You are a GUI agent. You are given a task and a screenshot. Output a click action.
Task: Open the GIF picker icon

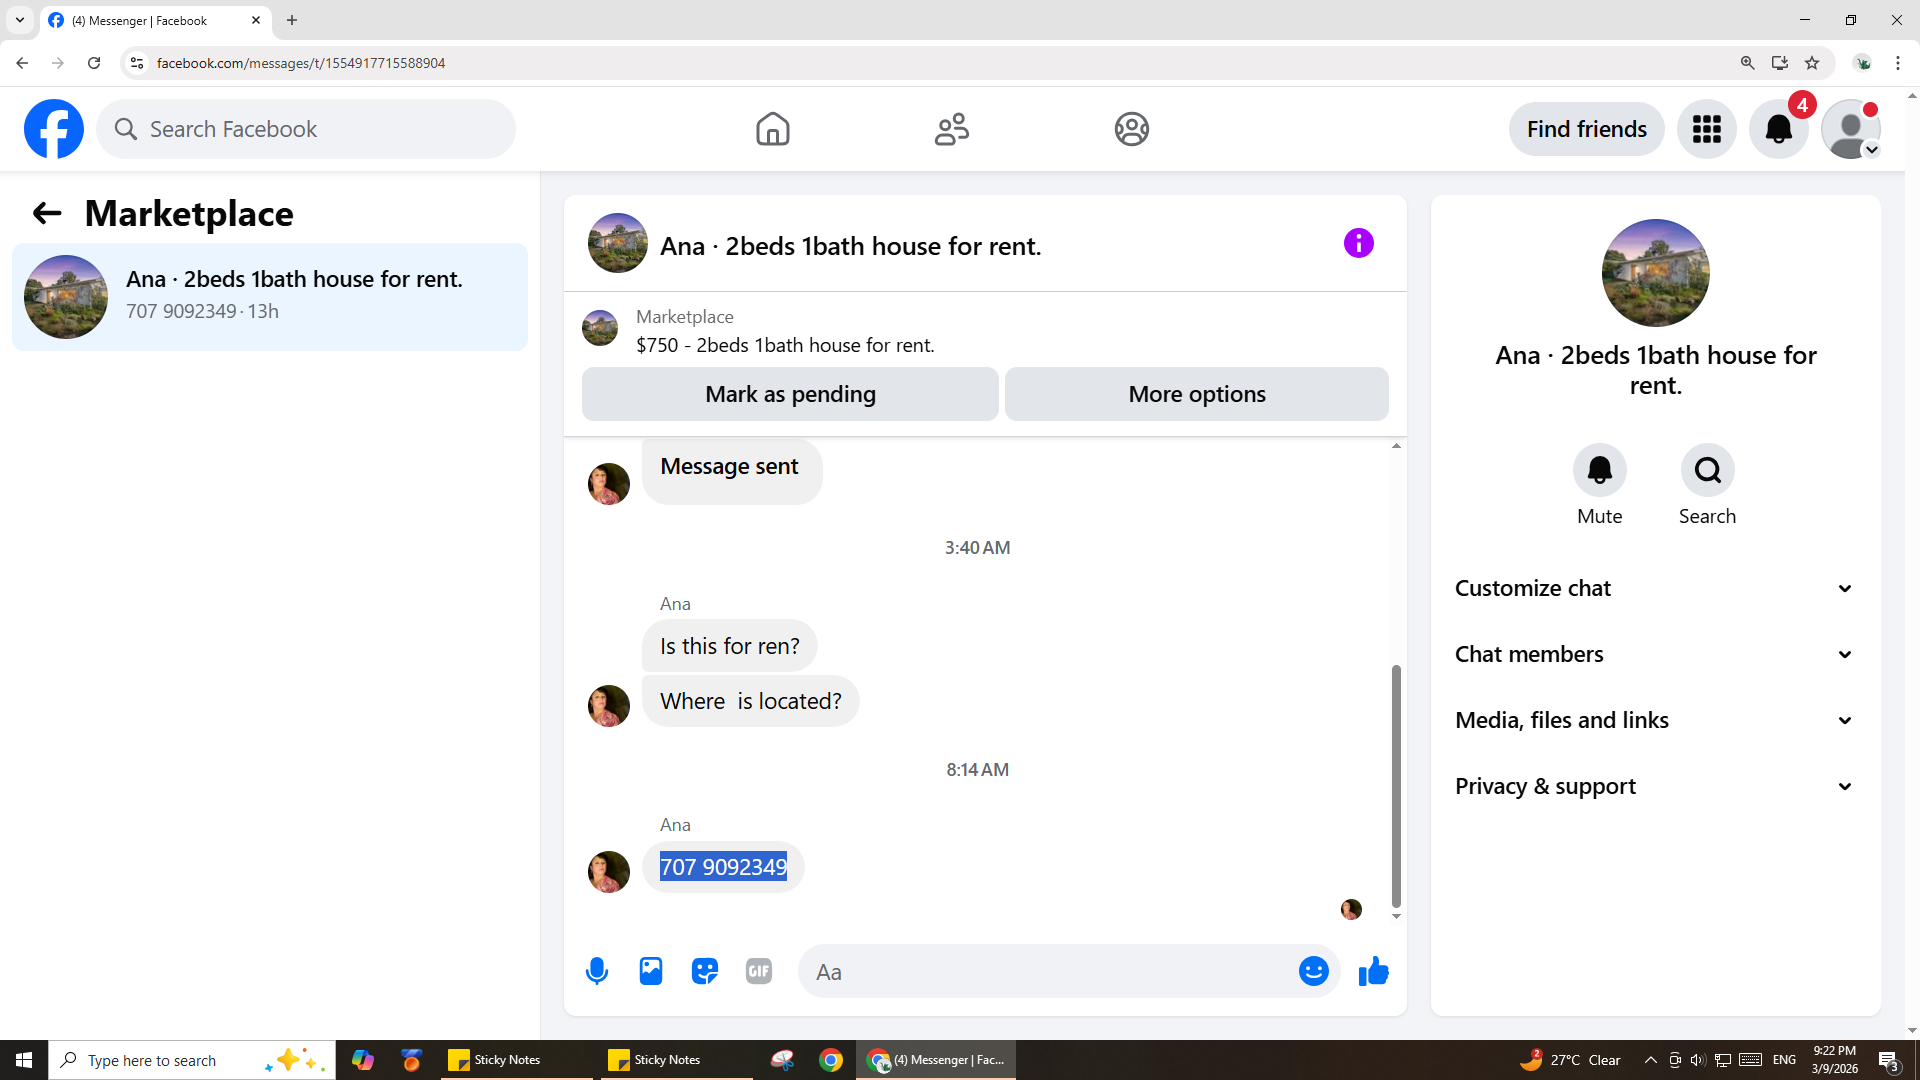(x=759, y=971)
